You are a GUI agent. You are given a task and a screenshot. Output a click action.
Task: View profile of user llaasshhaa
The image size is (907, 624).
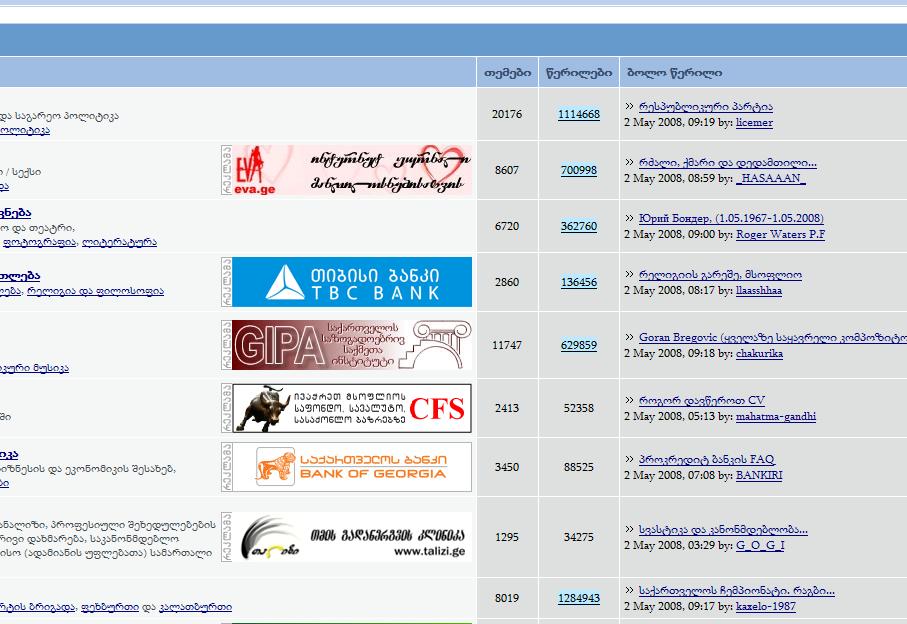click(x=759, y=291)
